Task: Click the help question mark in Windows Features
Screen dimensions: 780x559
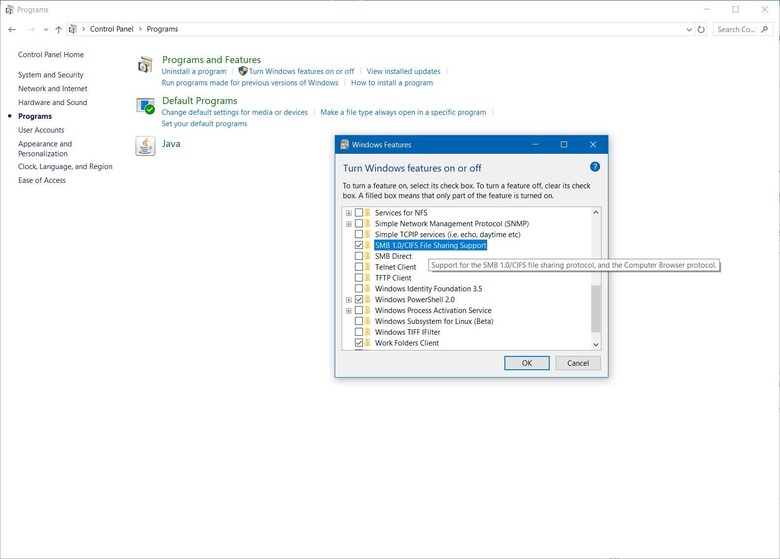Action: click(x=594, y=168)
